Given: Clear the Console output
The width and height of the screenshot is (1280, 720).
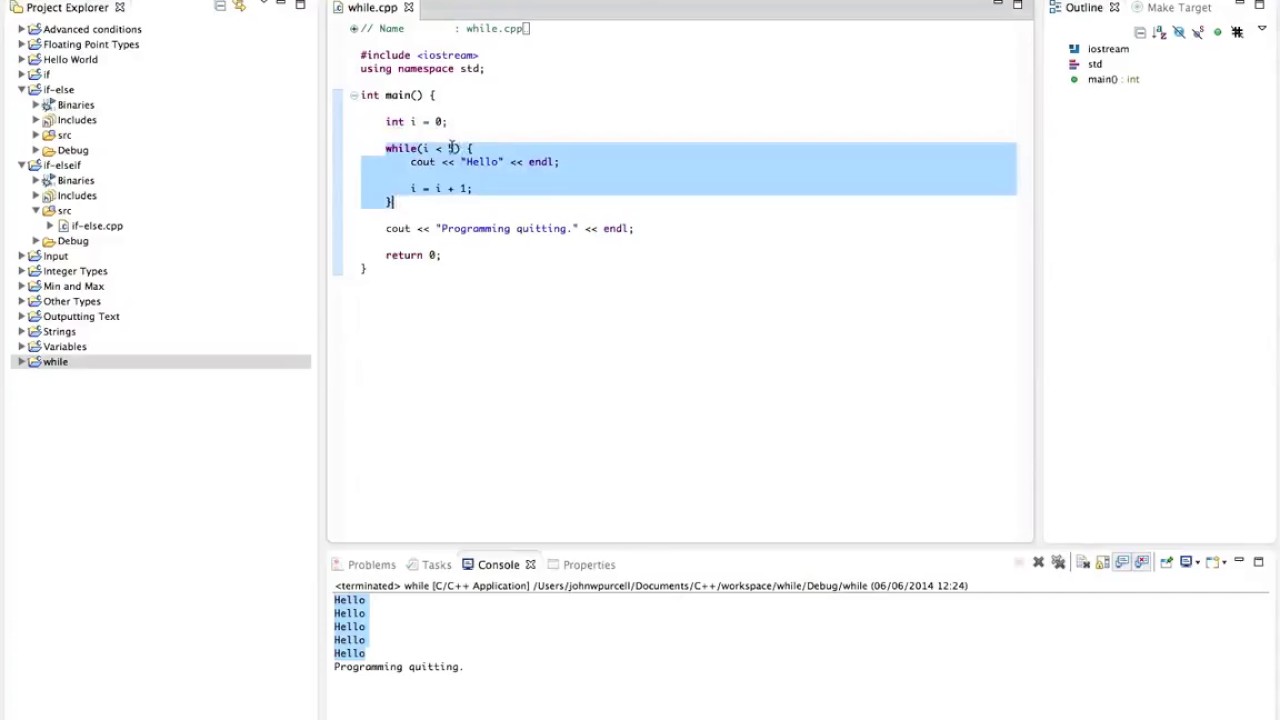Looking at the screenshot, I should 1083,562.
